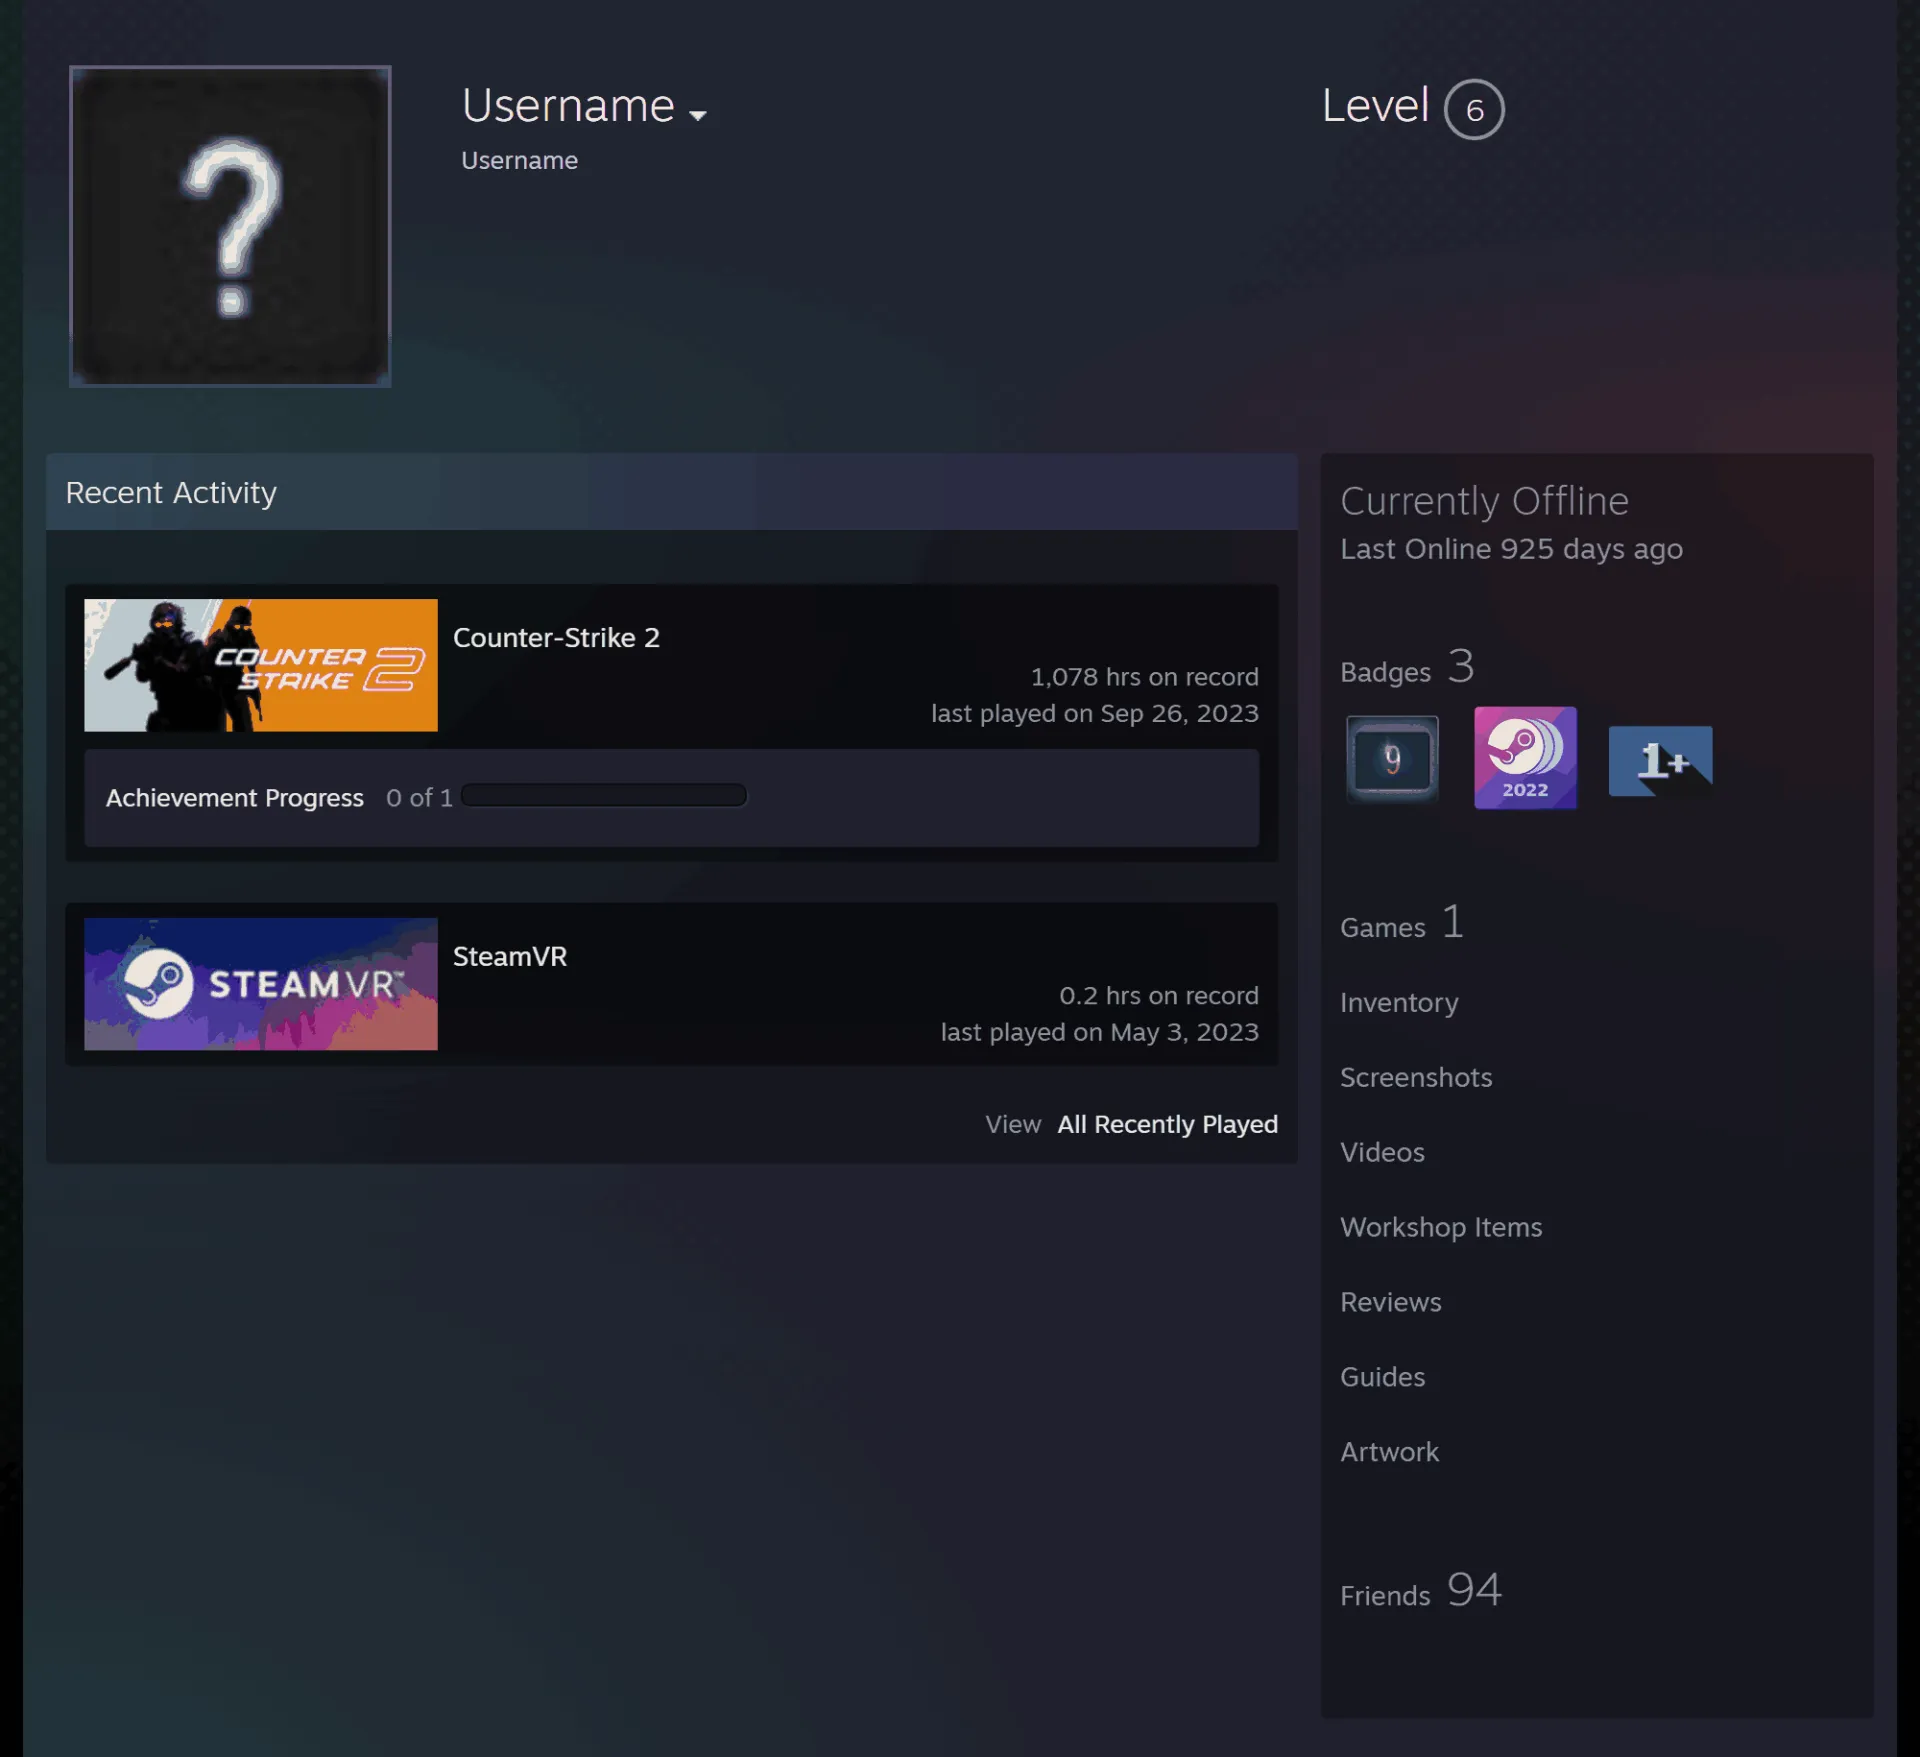The height and width of the screenshot is (1757, 1920).
Task: View All Recently Played games
Action: (1167, 1124)
